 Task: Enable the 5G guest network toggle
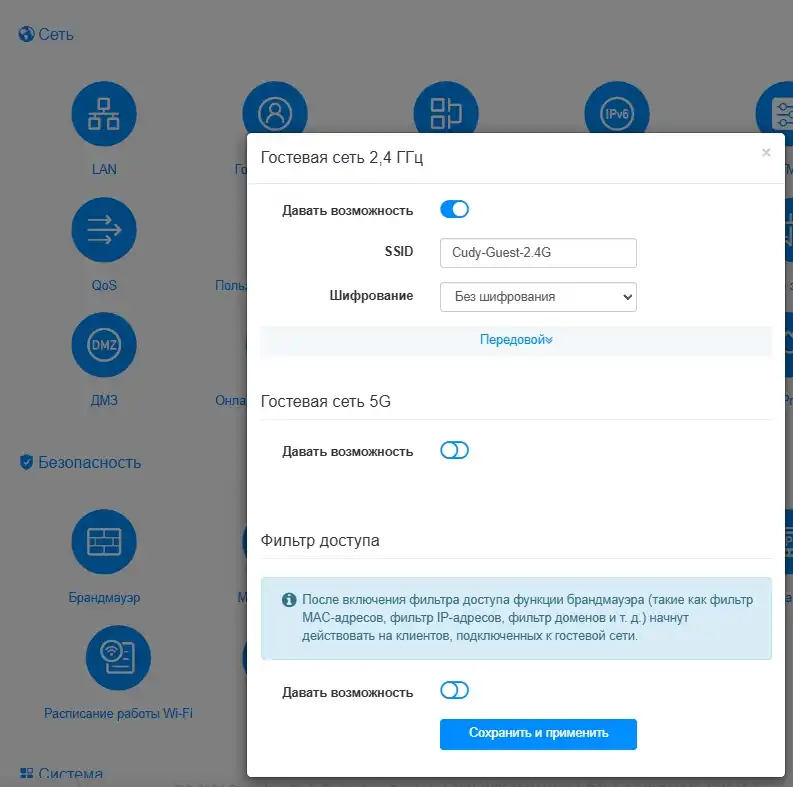(454, 450)
